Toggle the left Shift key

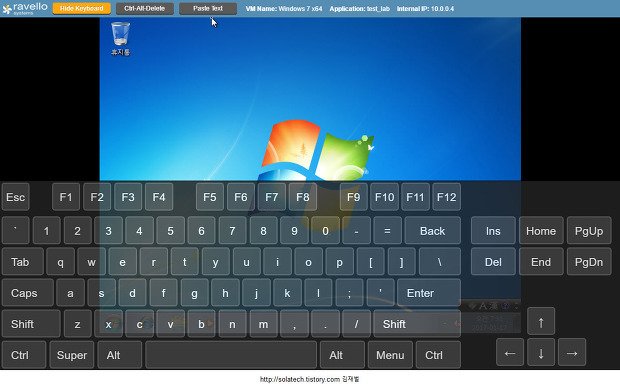[31, 324]
